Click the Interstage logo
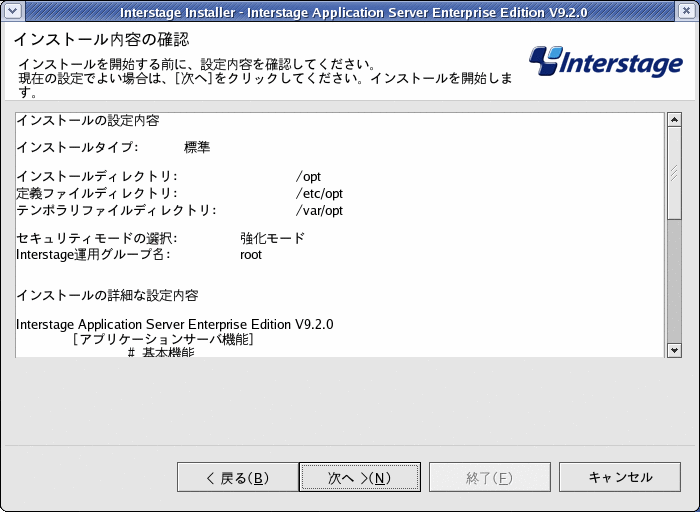The image size is (700, 512). coord(606,62)
